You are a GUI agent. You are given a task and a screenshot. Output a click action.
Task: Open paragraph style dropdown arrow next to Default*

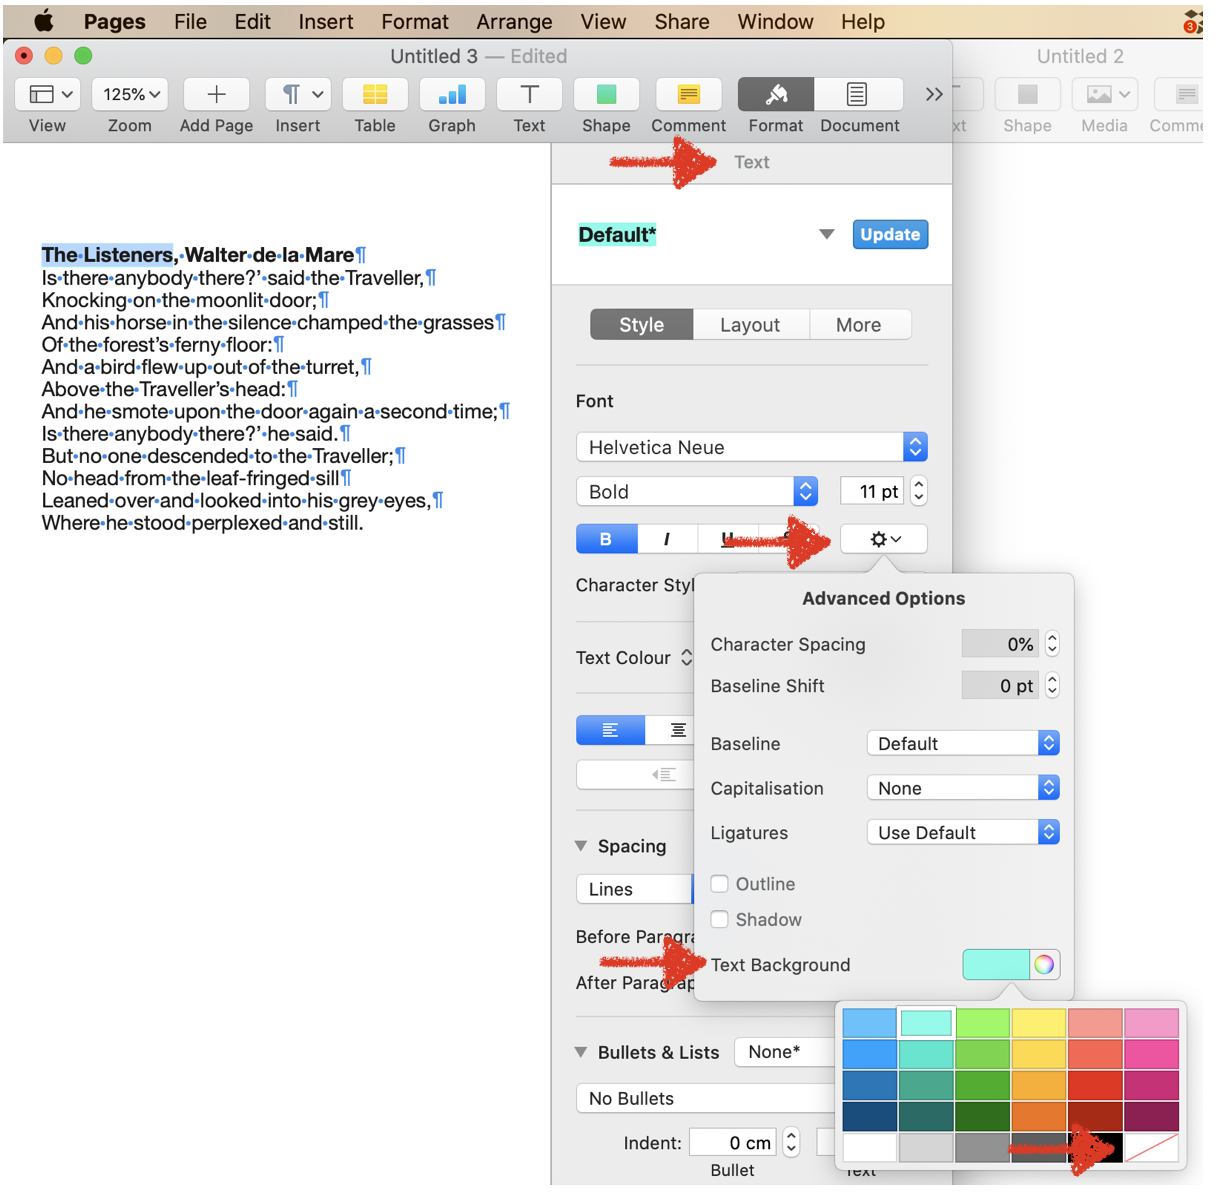click(827, 234)
